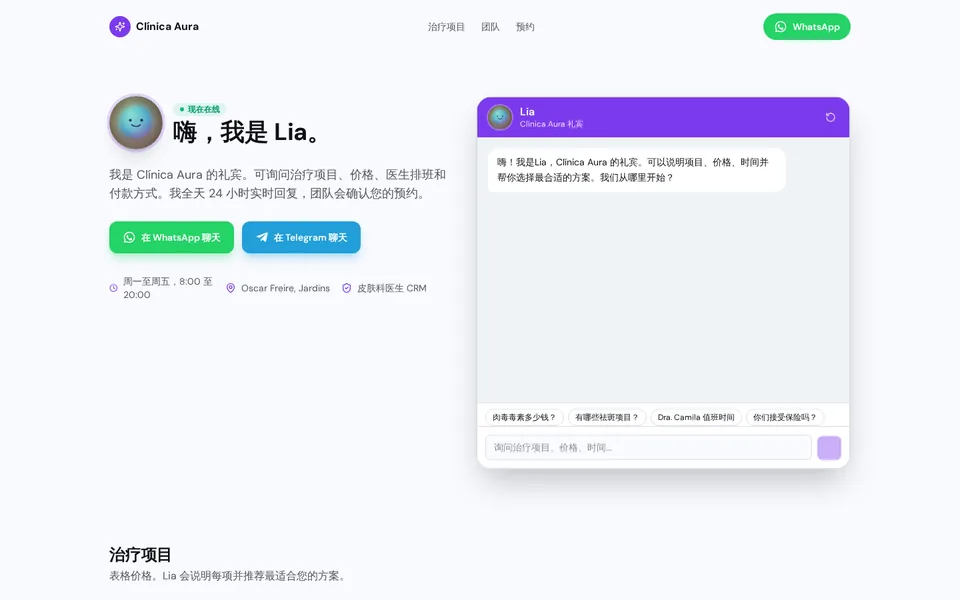Click Lia's greeting message bubble in chat
This screenshot has height=600, width=960.
[x=636, y=170]
